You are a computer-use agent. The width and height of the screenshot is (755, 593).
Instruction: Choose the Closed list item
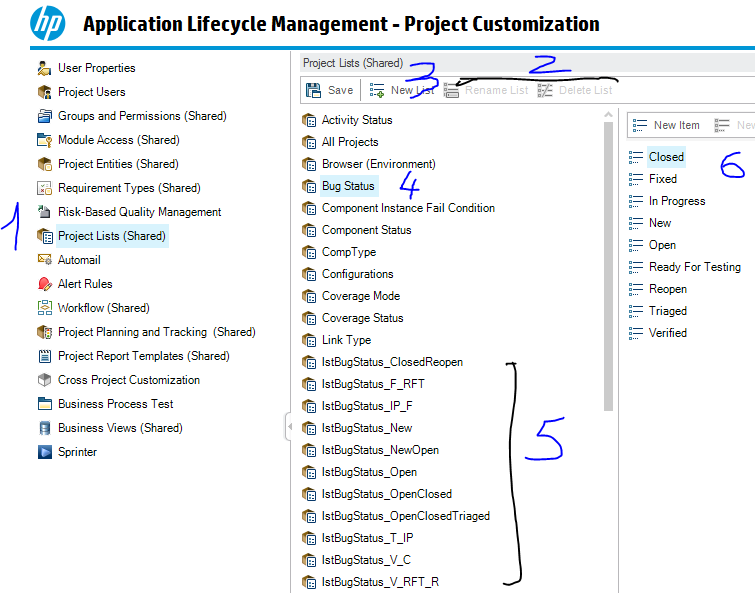[666, 157]
